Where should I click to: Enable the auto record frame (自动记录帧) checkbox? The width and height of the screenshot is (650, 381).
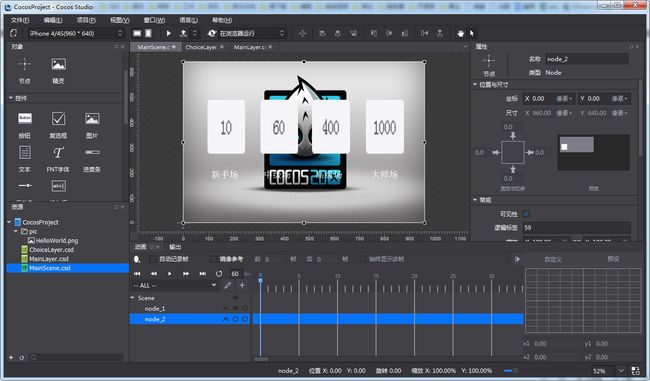pyautogui.click(x=153, y=259)
